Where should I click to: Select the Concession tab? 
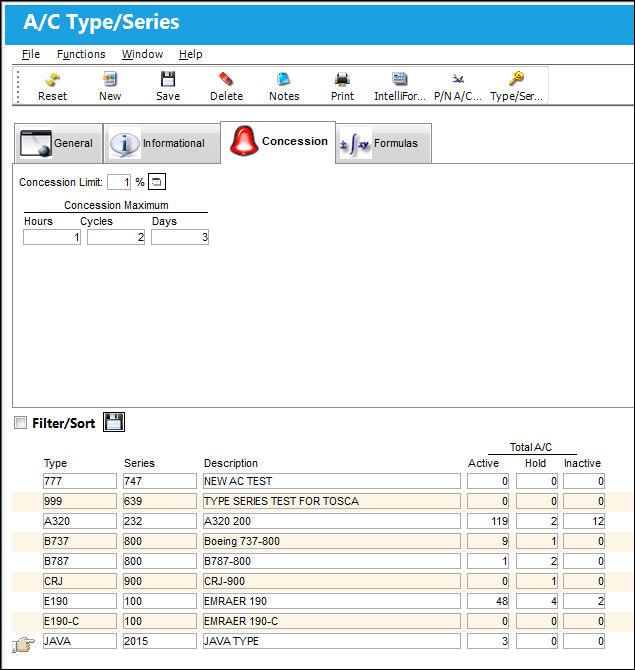pos(278,142)
